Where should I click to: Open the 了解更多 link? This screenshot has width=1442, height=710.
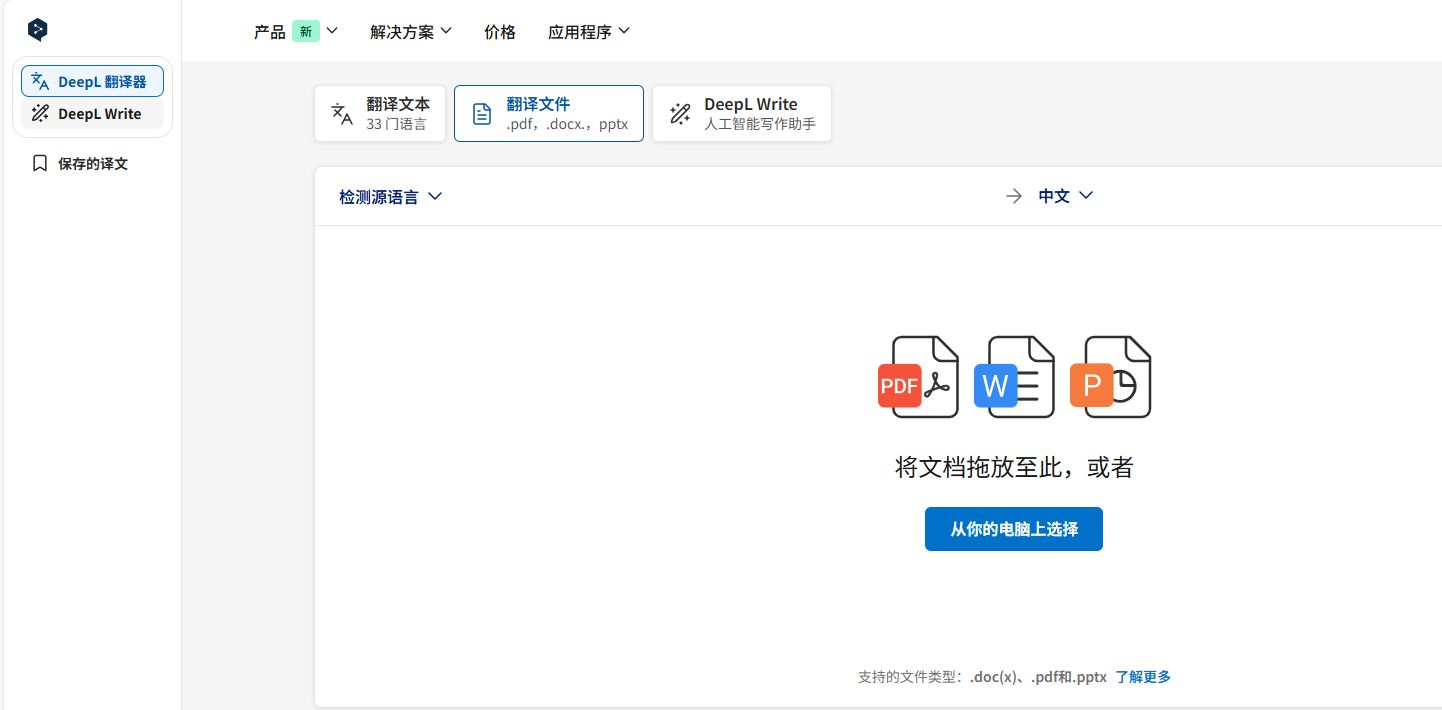(x=1143, y=677)
